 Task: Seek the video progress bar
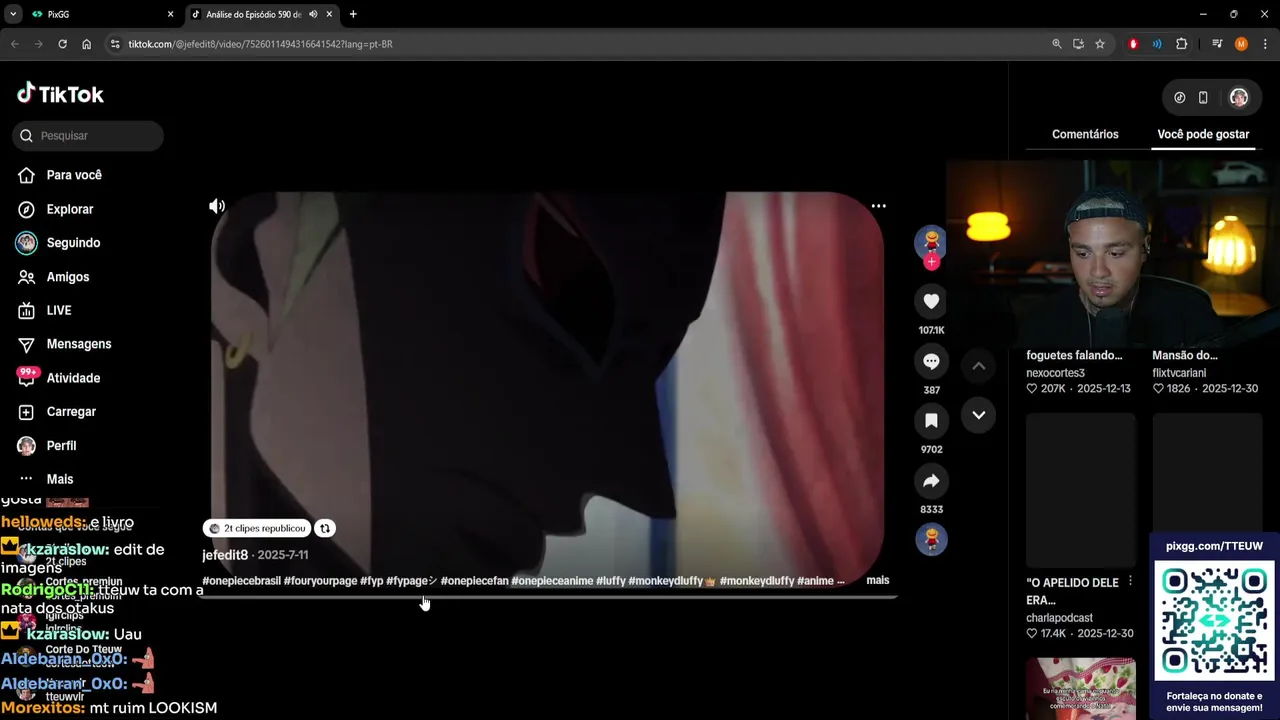point(548,597)
